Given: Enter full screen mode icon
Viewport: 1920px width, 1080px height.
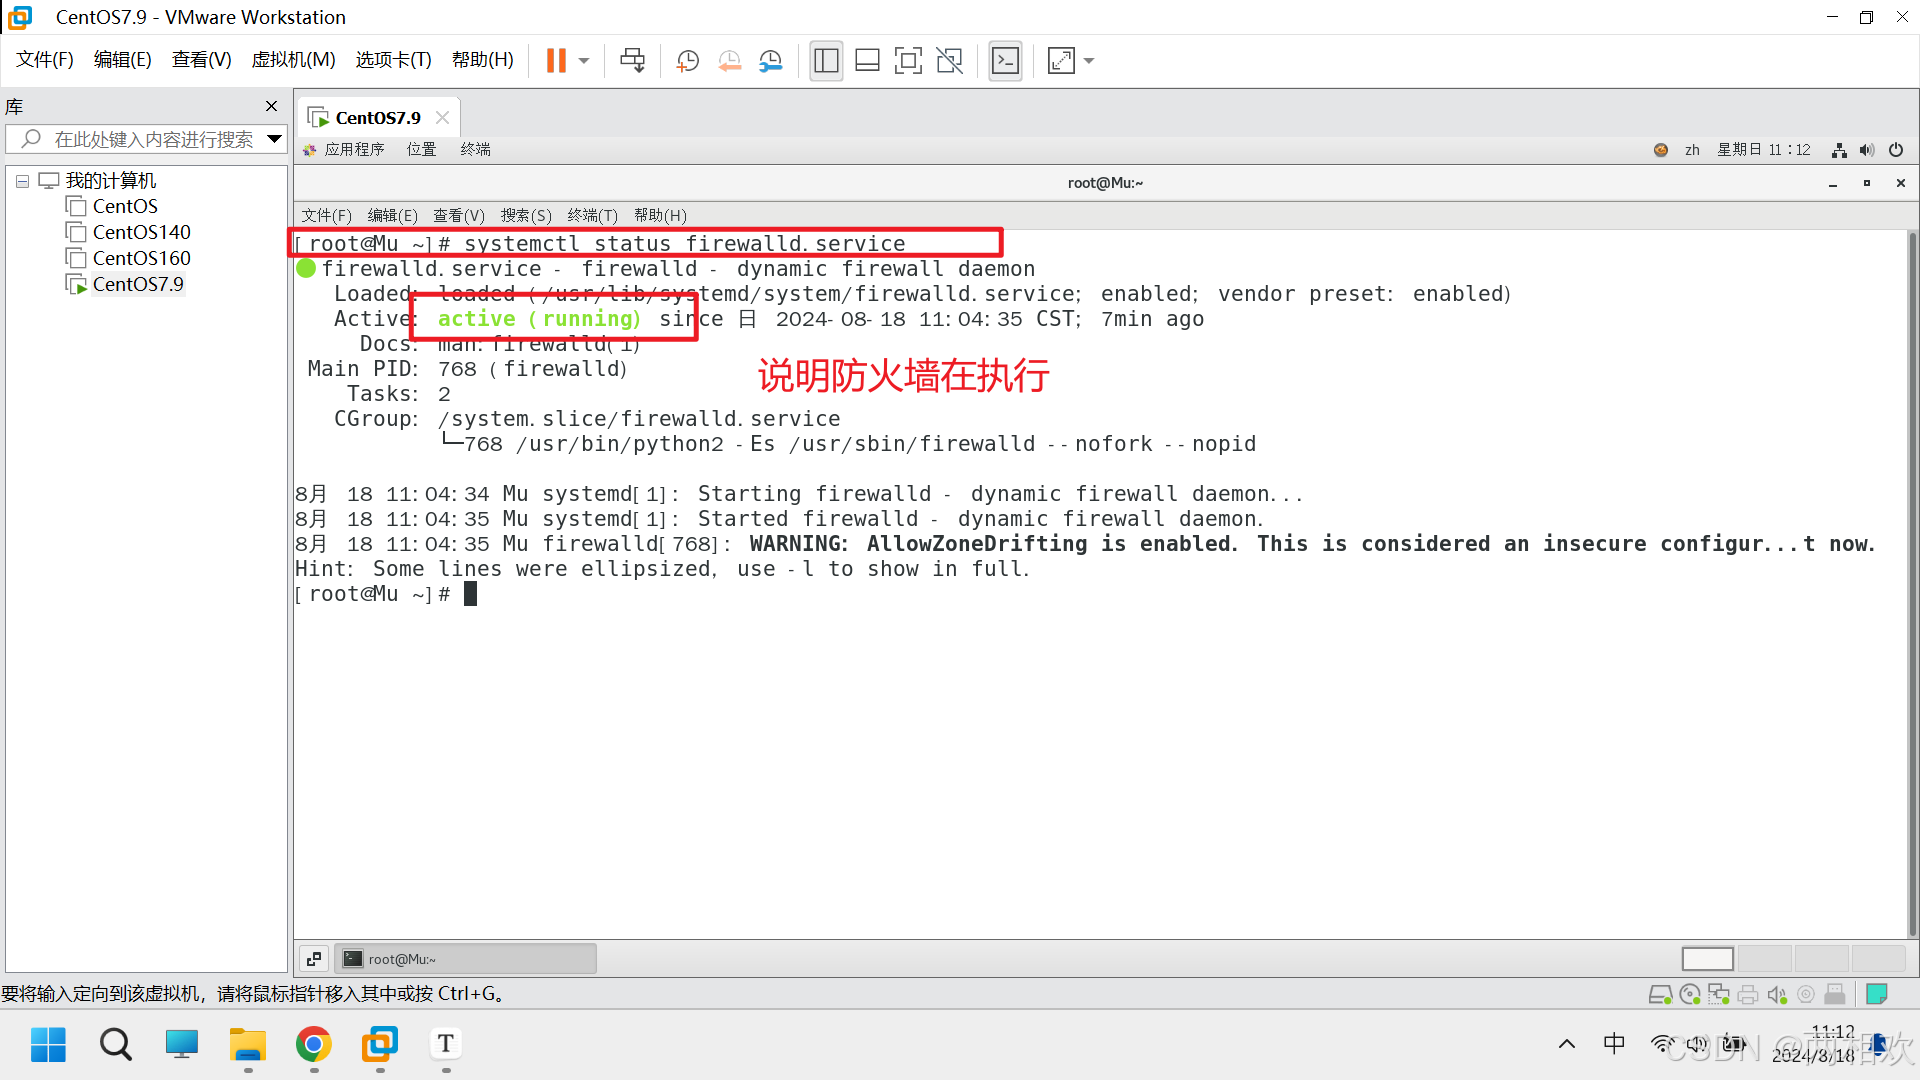Looking at the screenshot, I should coord(908,61).
